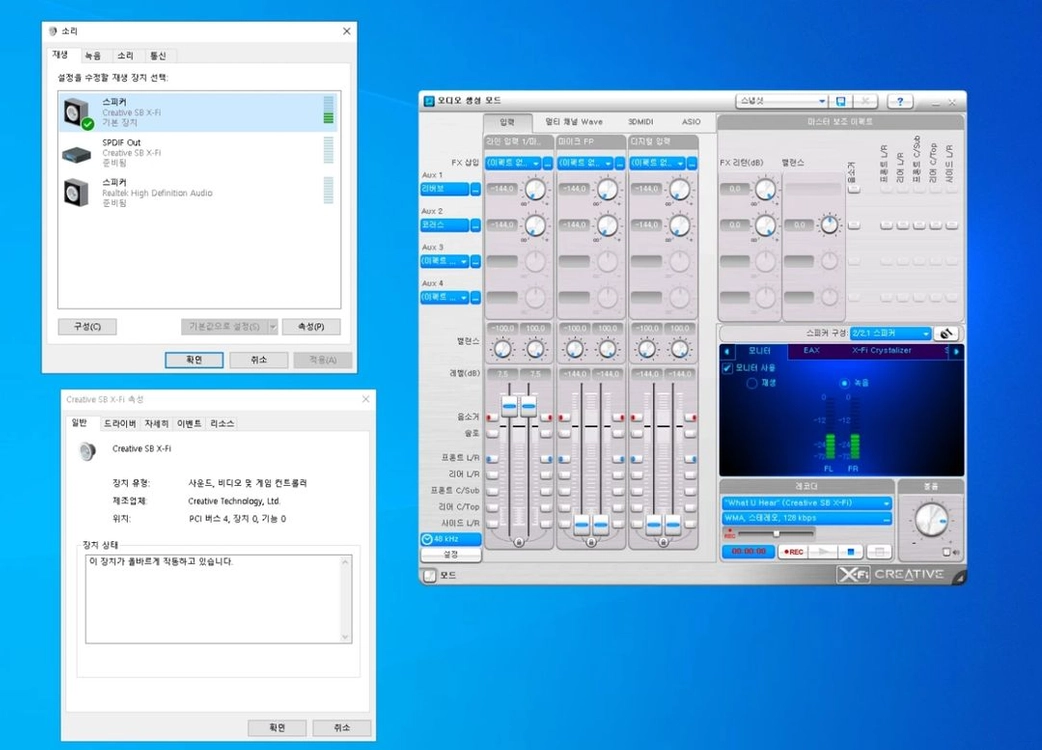
Task: Click the speaker test icon beside 스피커 구성
Action: 946,333
